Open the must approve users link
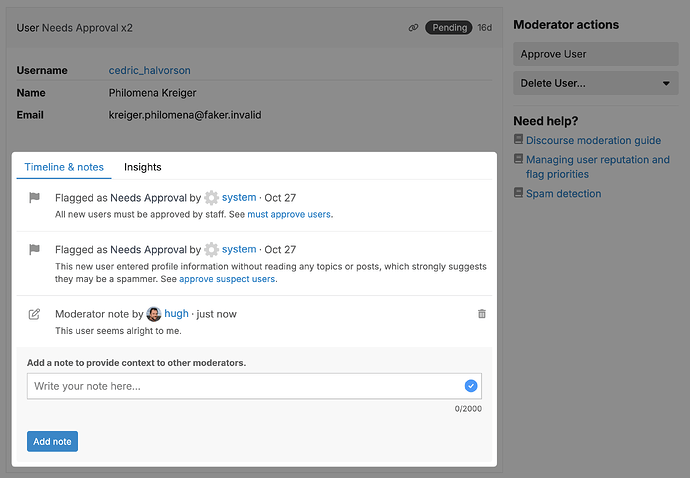Viewport: 690px width, 478px height. pos(289,214)
